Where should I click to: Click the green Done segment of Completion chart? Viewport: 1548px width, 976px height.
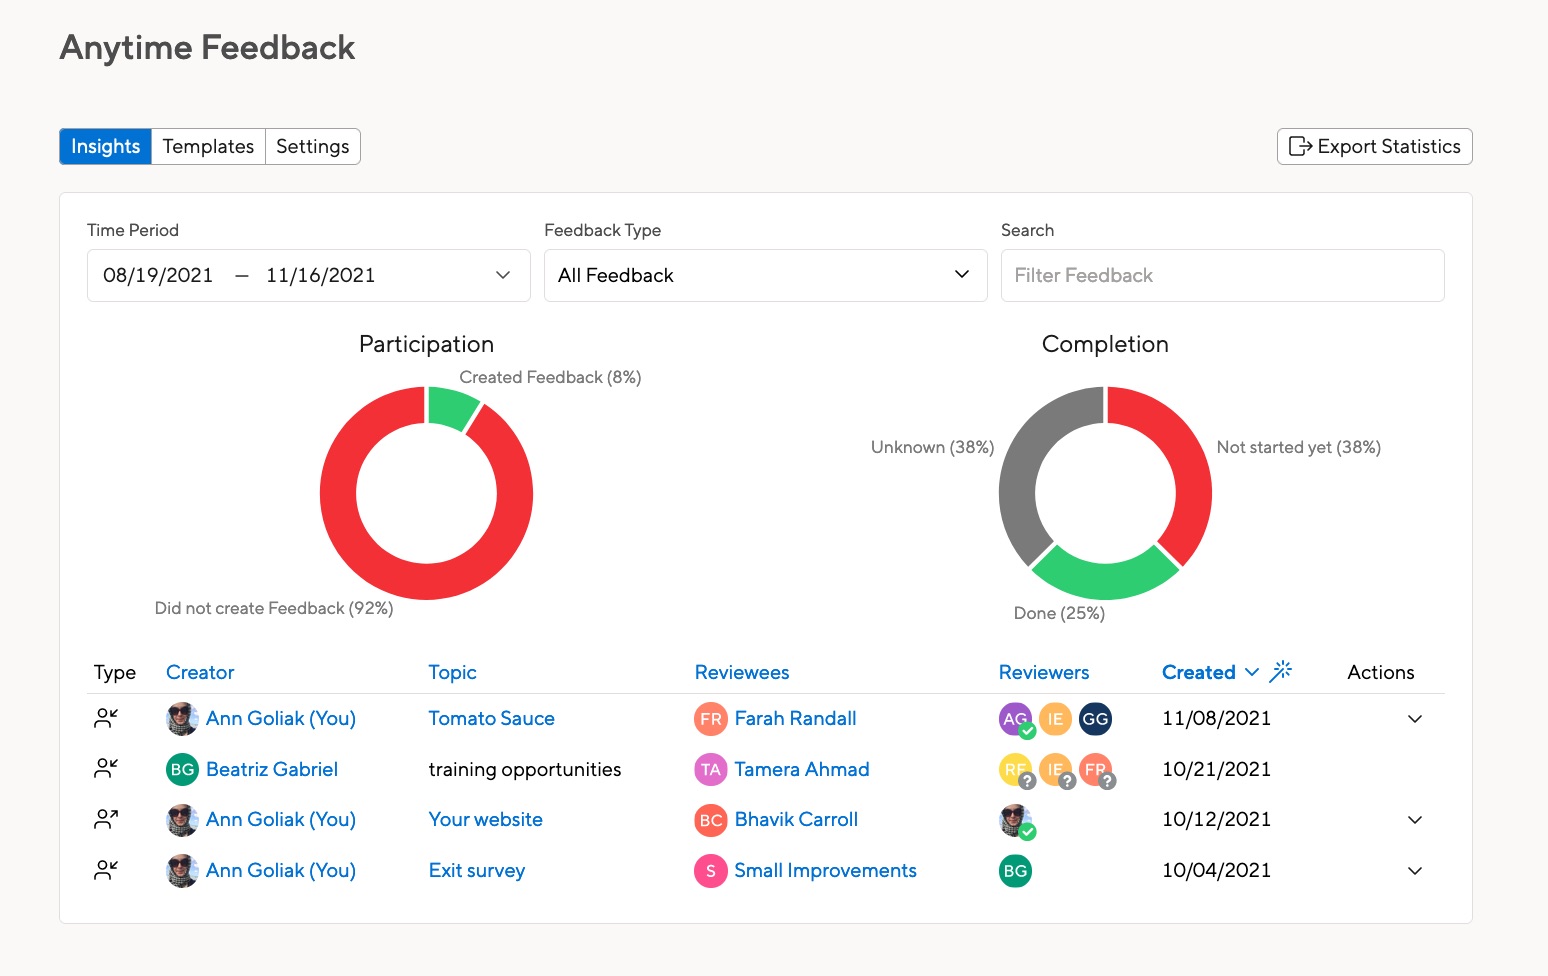coord(1107,583)
